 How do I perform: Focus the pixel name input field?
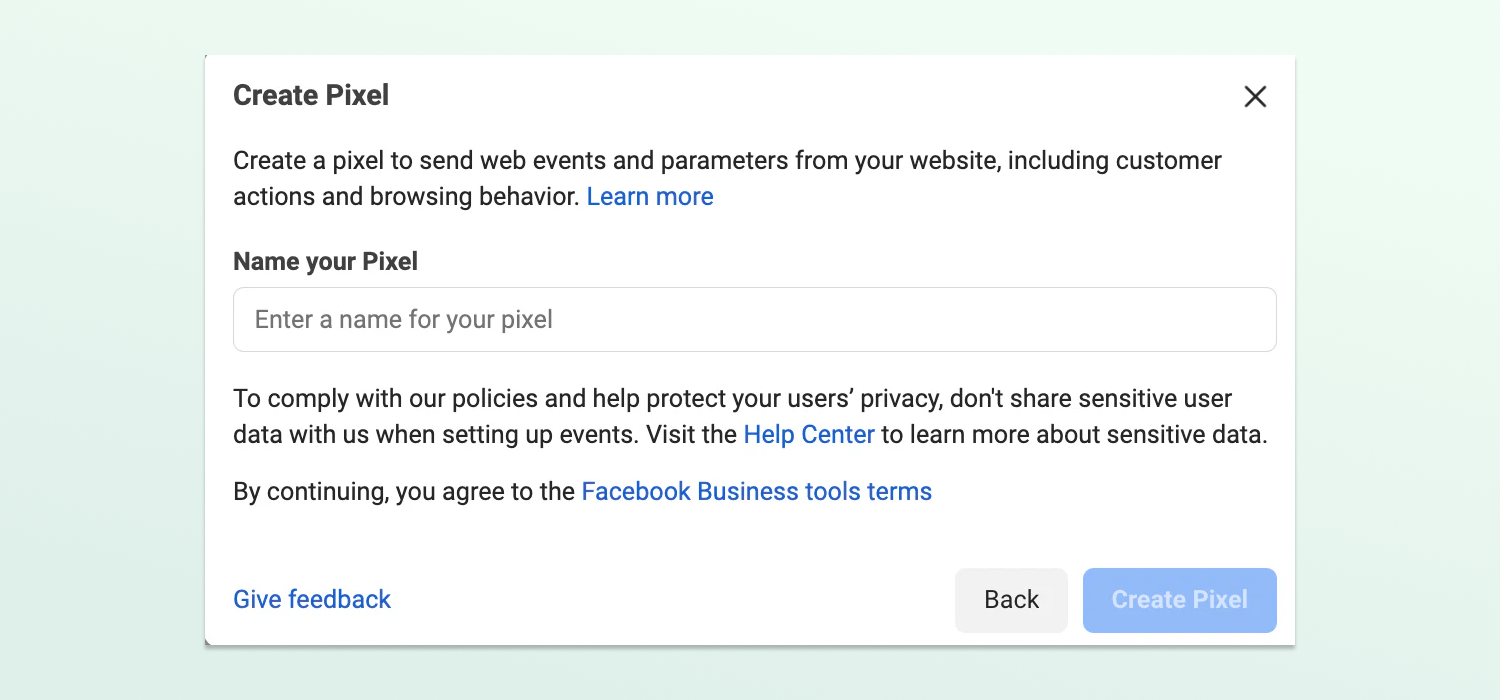754,320
